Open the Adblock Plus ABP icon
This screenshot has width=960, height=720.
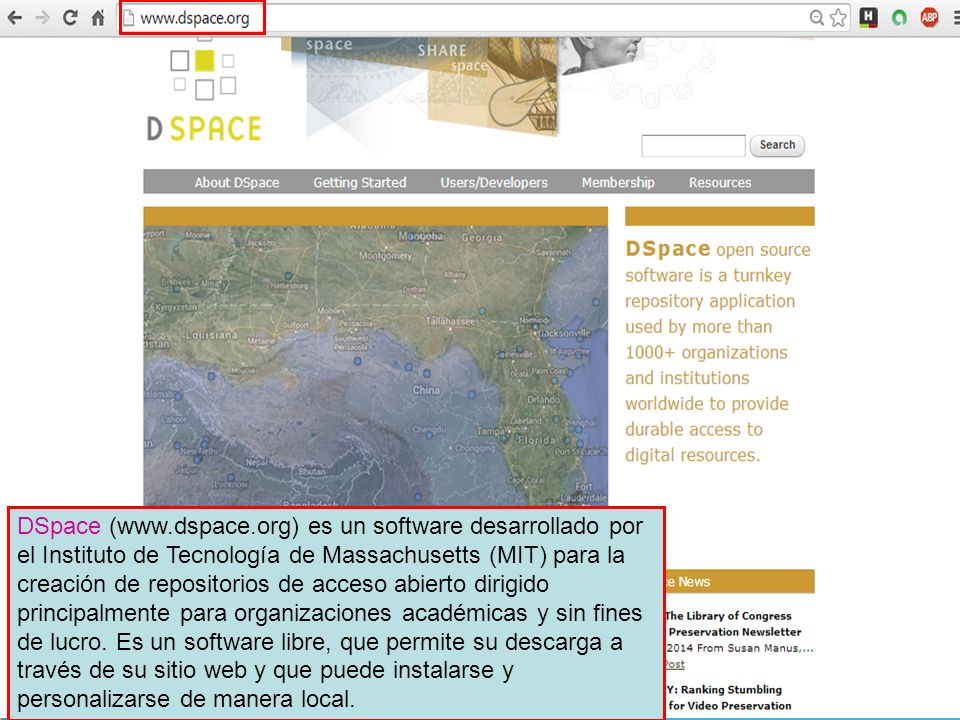pos(929,18)
